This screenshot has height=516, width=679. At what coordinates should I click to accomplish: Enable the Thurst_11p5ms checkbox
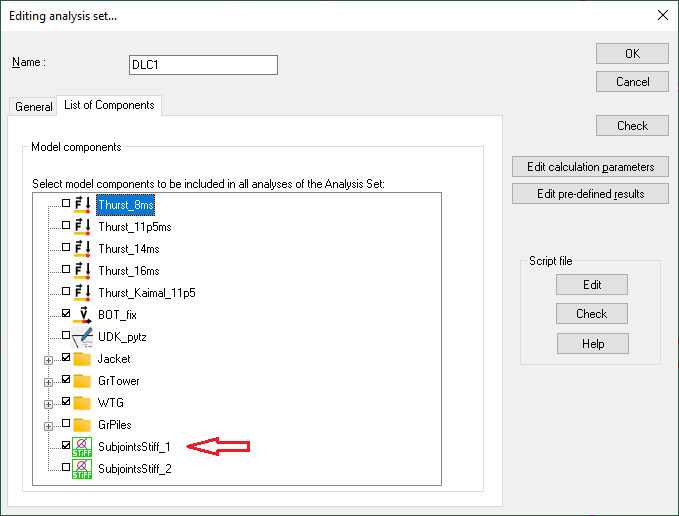click(66, 226)
